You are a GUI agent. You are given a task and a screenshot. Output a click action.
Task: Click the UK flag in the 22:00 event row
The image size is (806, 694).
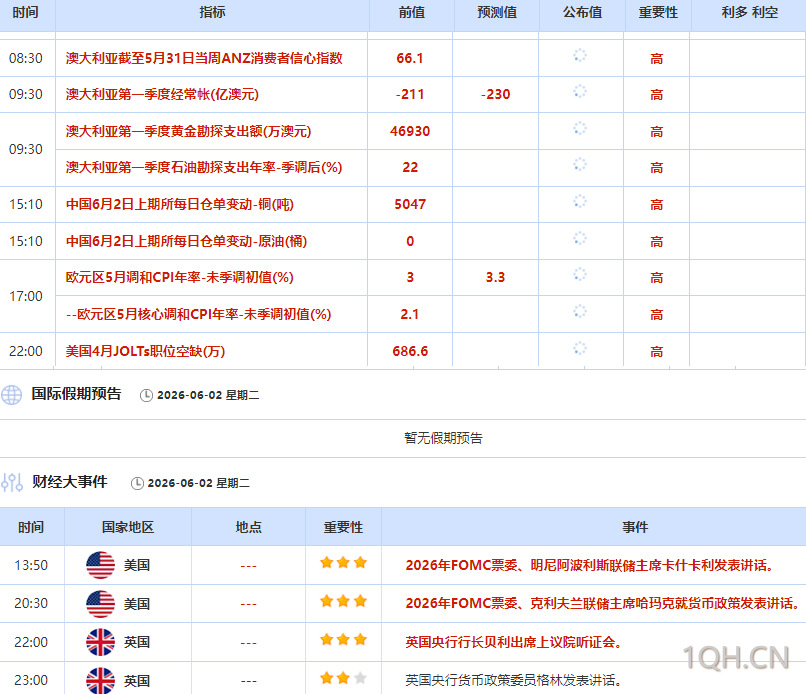tap(100, 642)
